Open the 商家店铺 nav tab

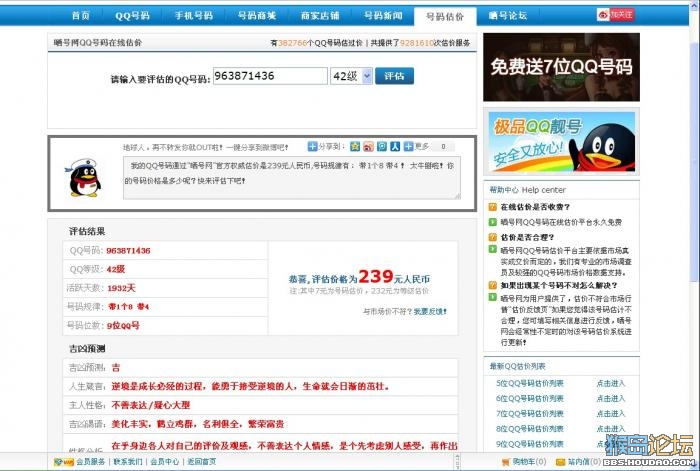point(320,16)
